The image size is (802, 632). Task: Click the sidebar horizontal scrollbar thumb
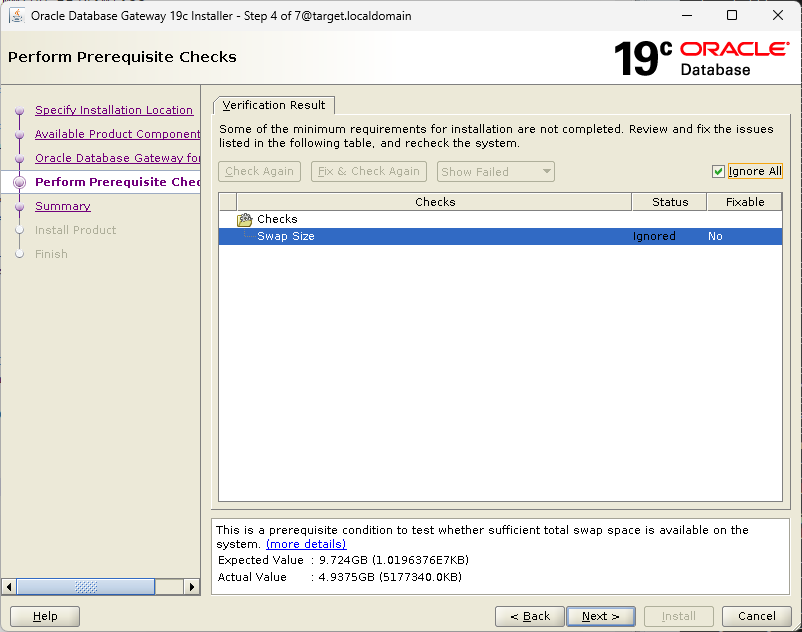(86, 586)
